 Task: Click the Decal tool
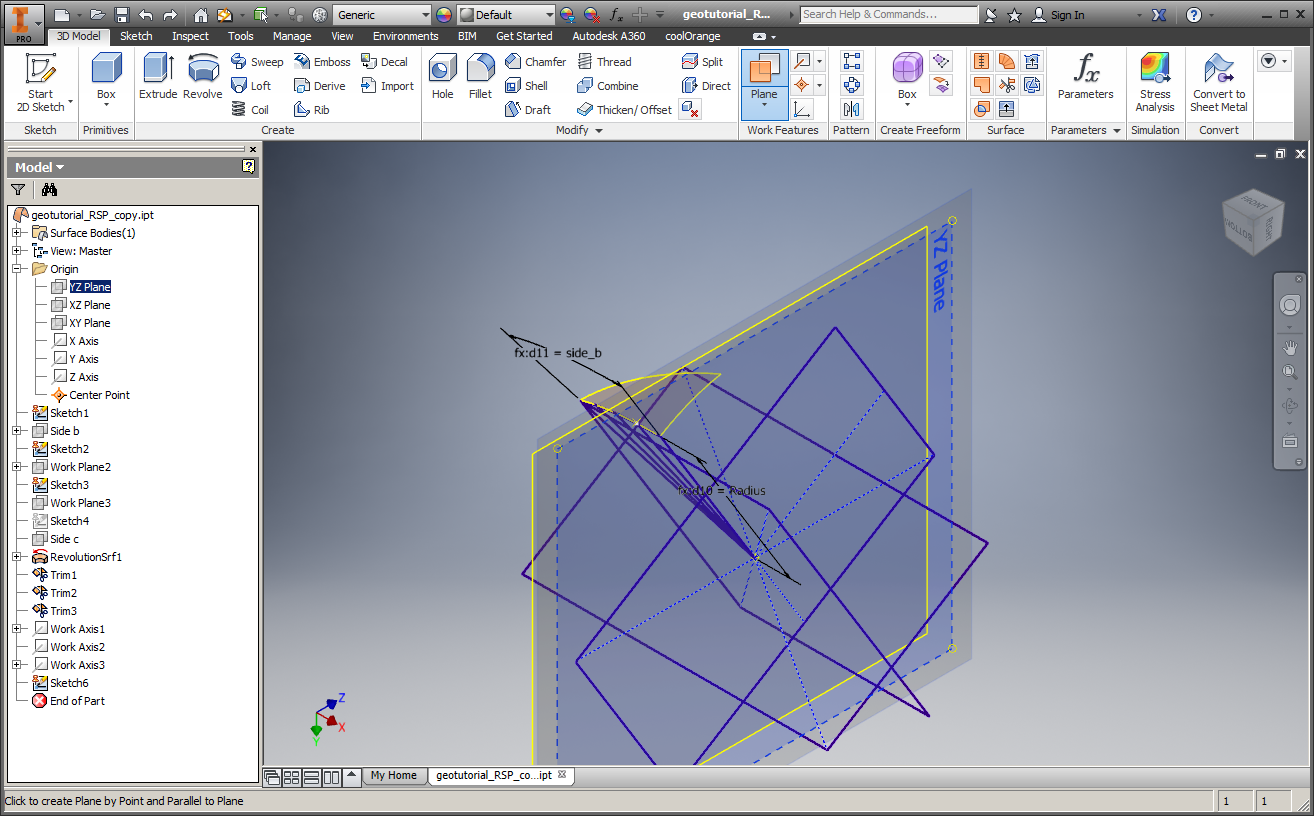[x=385, y=62]
